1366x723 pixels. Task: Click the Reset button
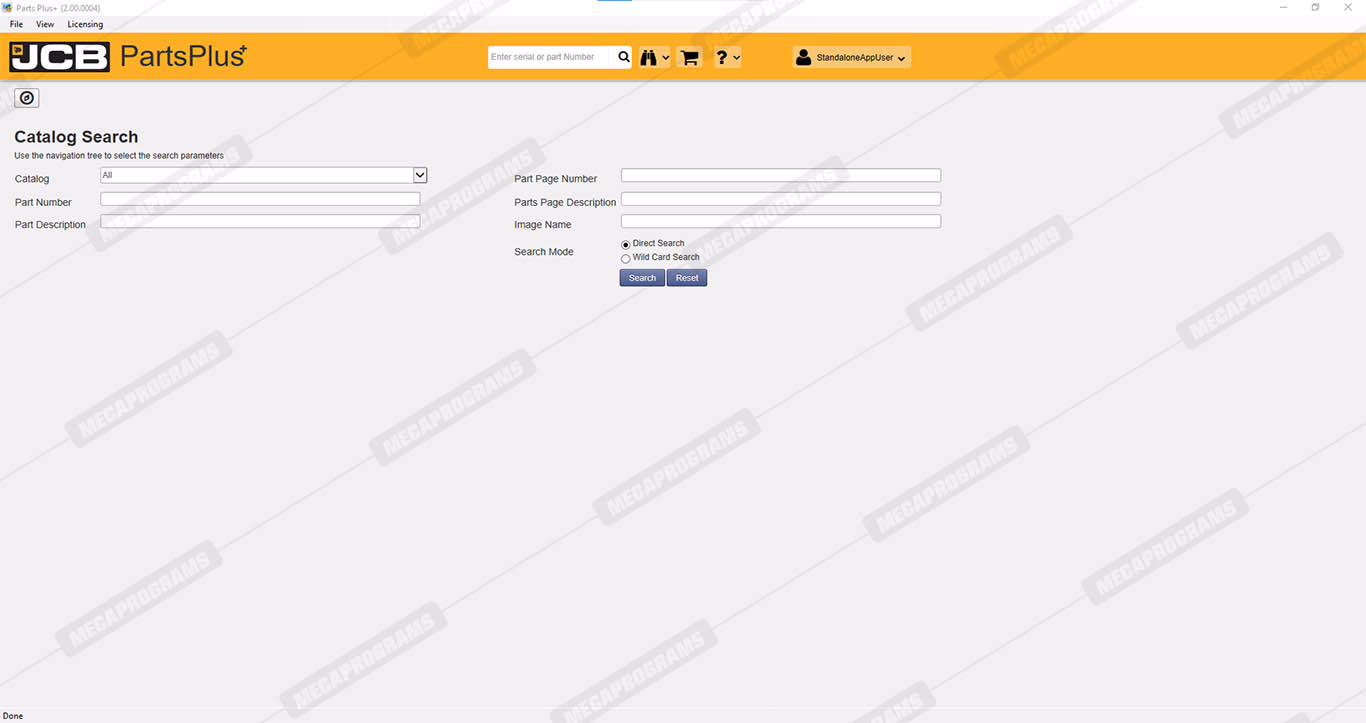(x=687, y=278)
